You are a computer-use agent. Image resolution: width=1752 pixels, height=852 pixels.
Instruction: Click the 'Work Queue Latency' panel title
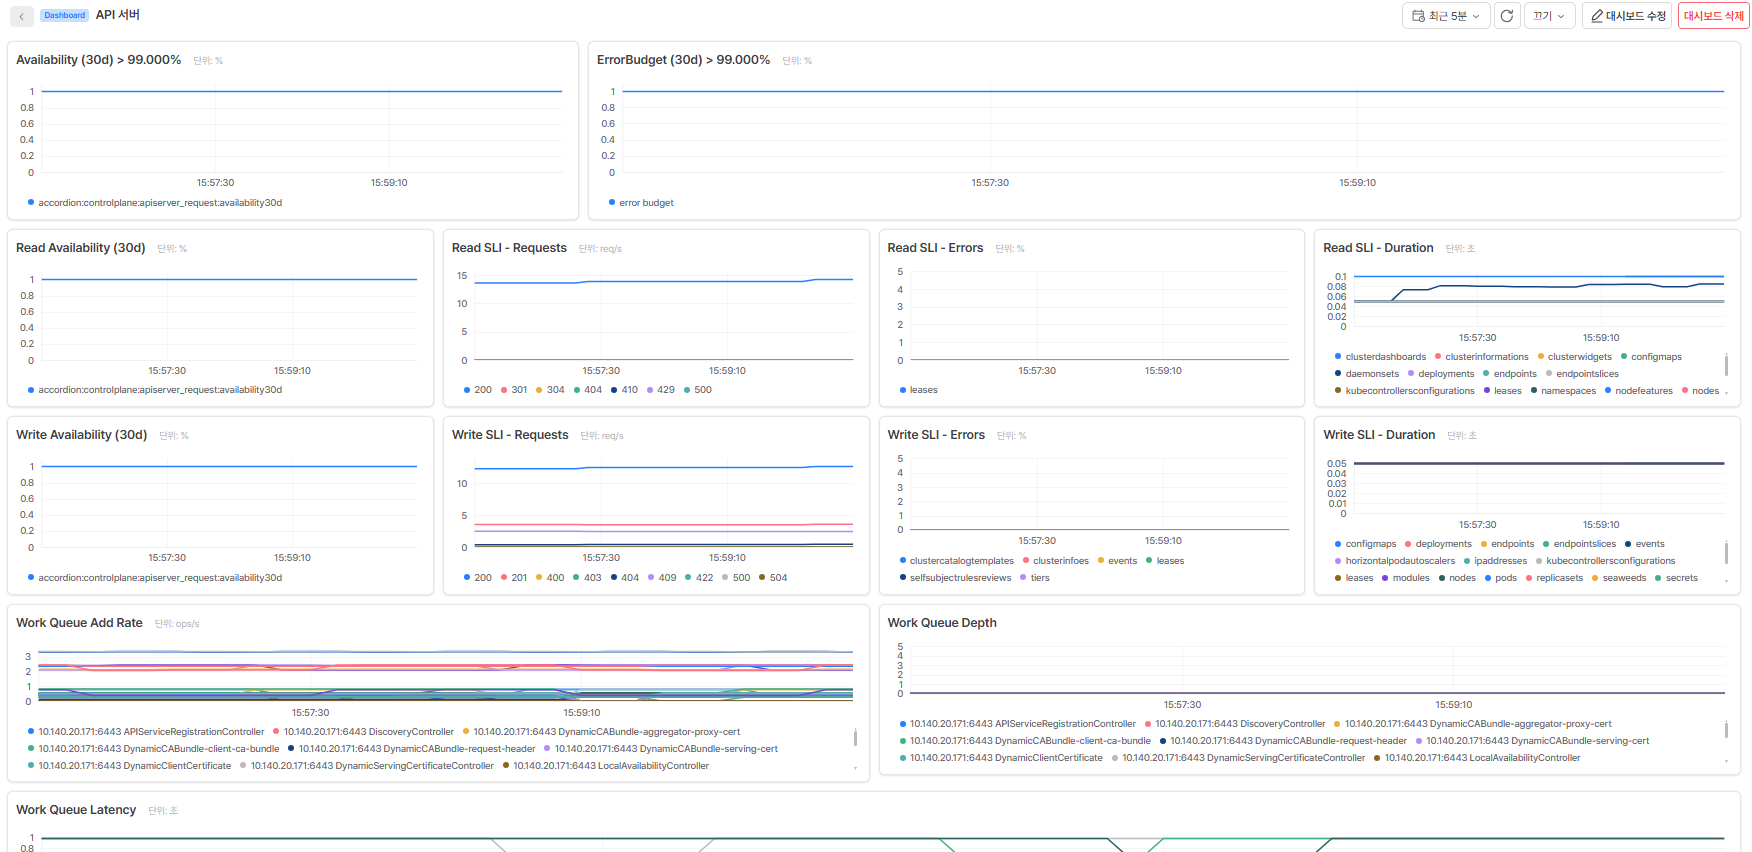point(76,810)
